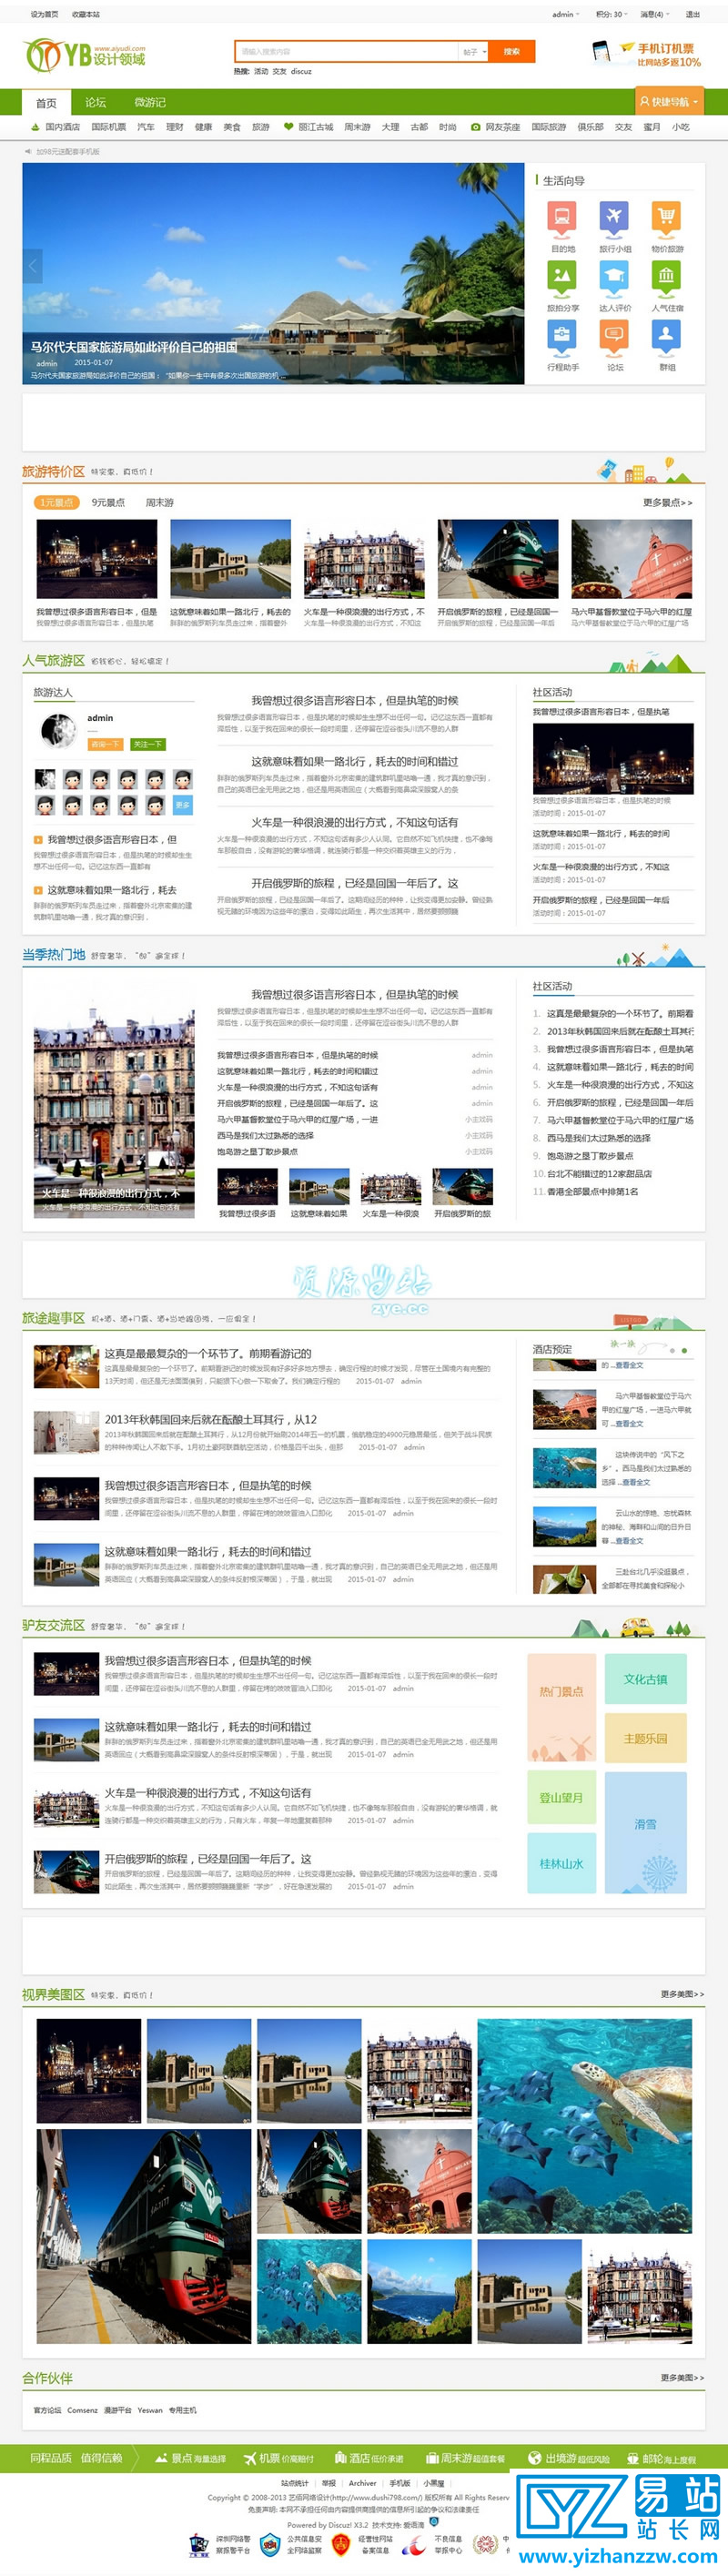This screenshot has height=2576, width=728.
Task: Click the 周末游 icon in footer bar
Action: tap(432, 2457)
